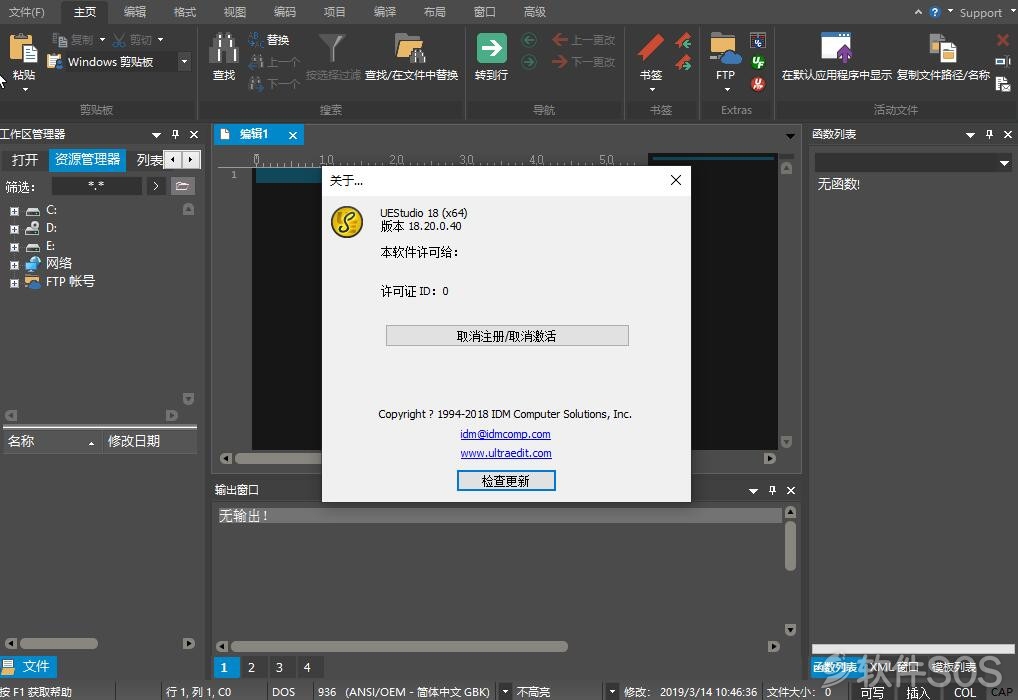Screen dimensions: 1018x700
Task: Open the Workspace Manager panel menu arrow
Action: coord(156,135)
